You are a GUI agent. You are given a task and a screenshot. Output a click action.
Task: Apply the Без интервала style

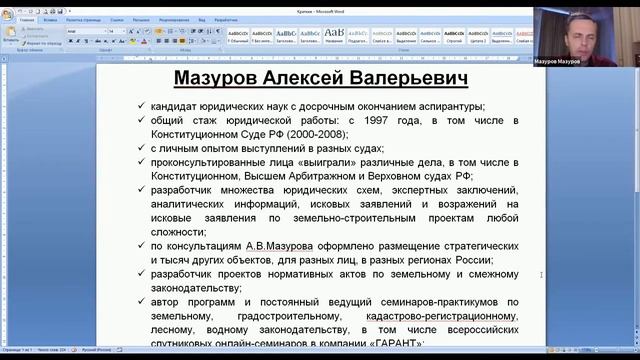tap(262, 36)
